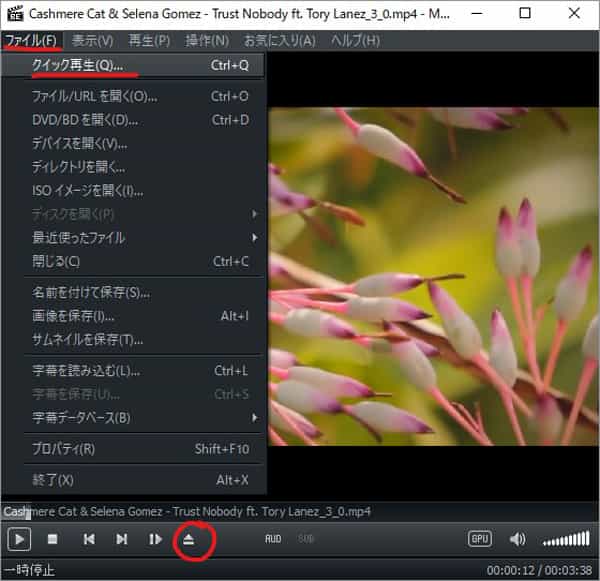Image resolution: width=600 pixels, height=581 pixels.
Task: Stop playback with the square button
Action: (52, 539)
